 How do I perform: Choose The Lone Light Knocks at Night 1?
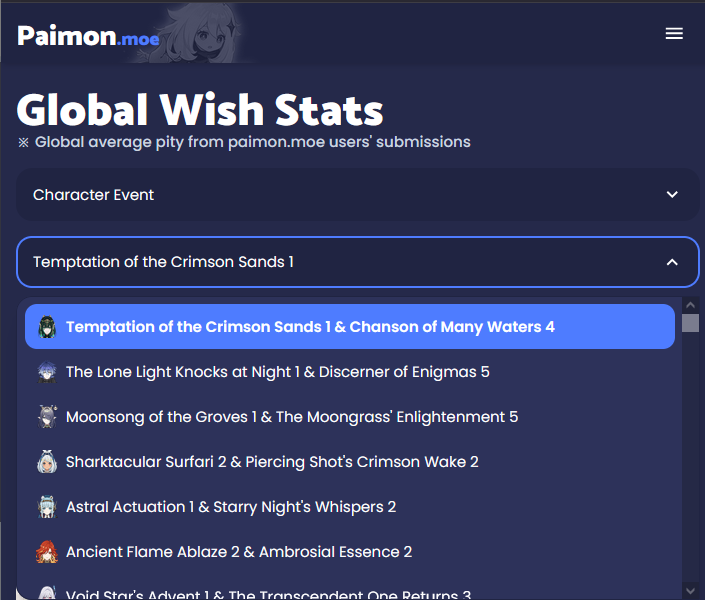(350, 372)
